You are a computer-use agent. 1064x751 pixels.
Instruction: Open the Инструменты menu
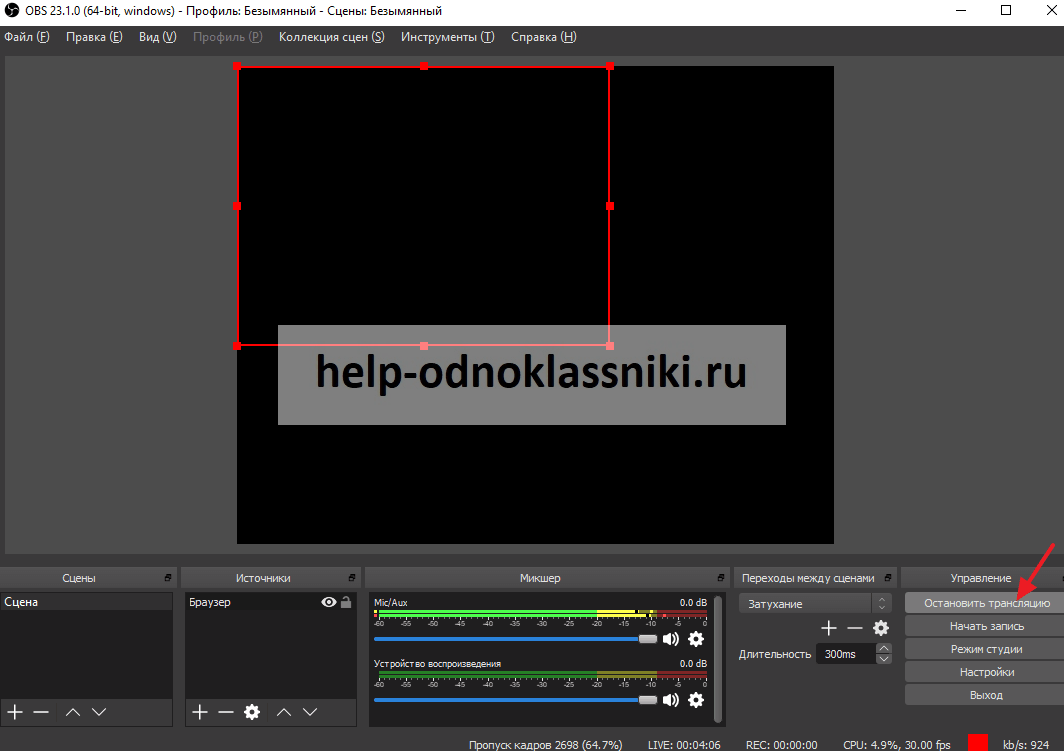[447, 37]
